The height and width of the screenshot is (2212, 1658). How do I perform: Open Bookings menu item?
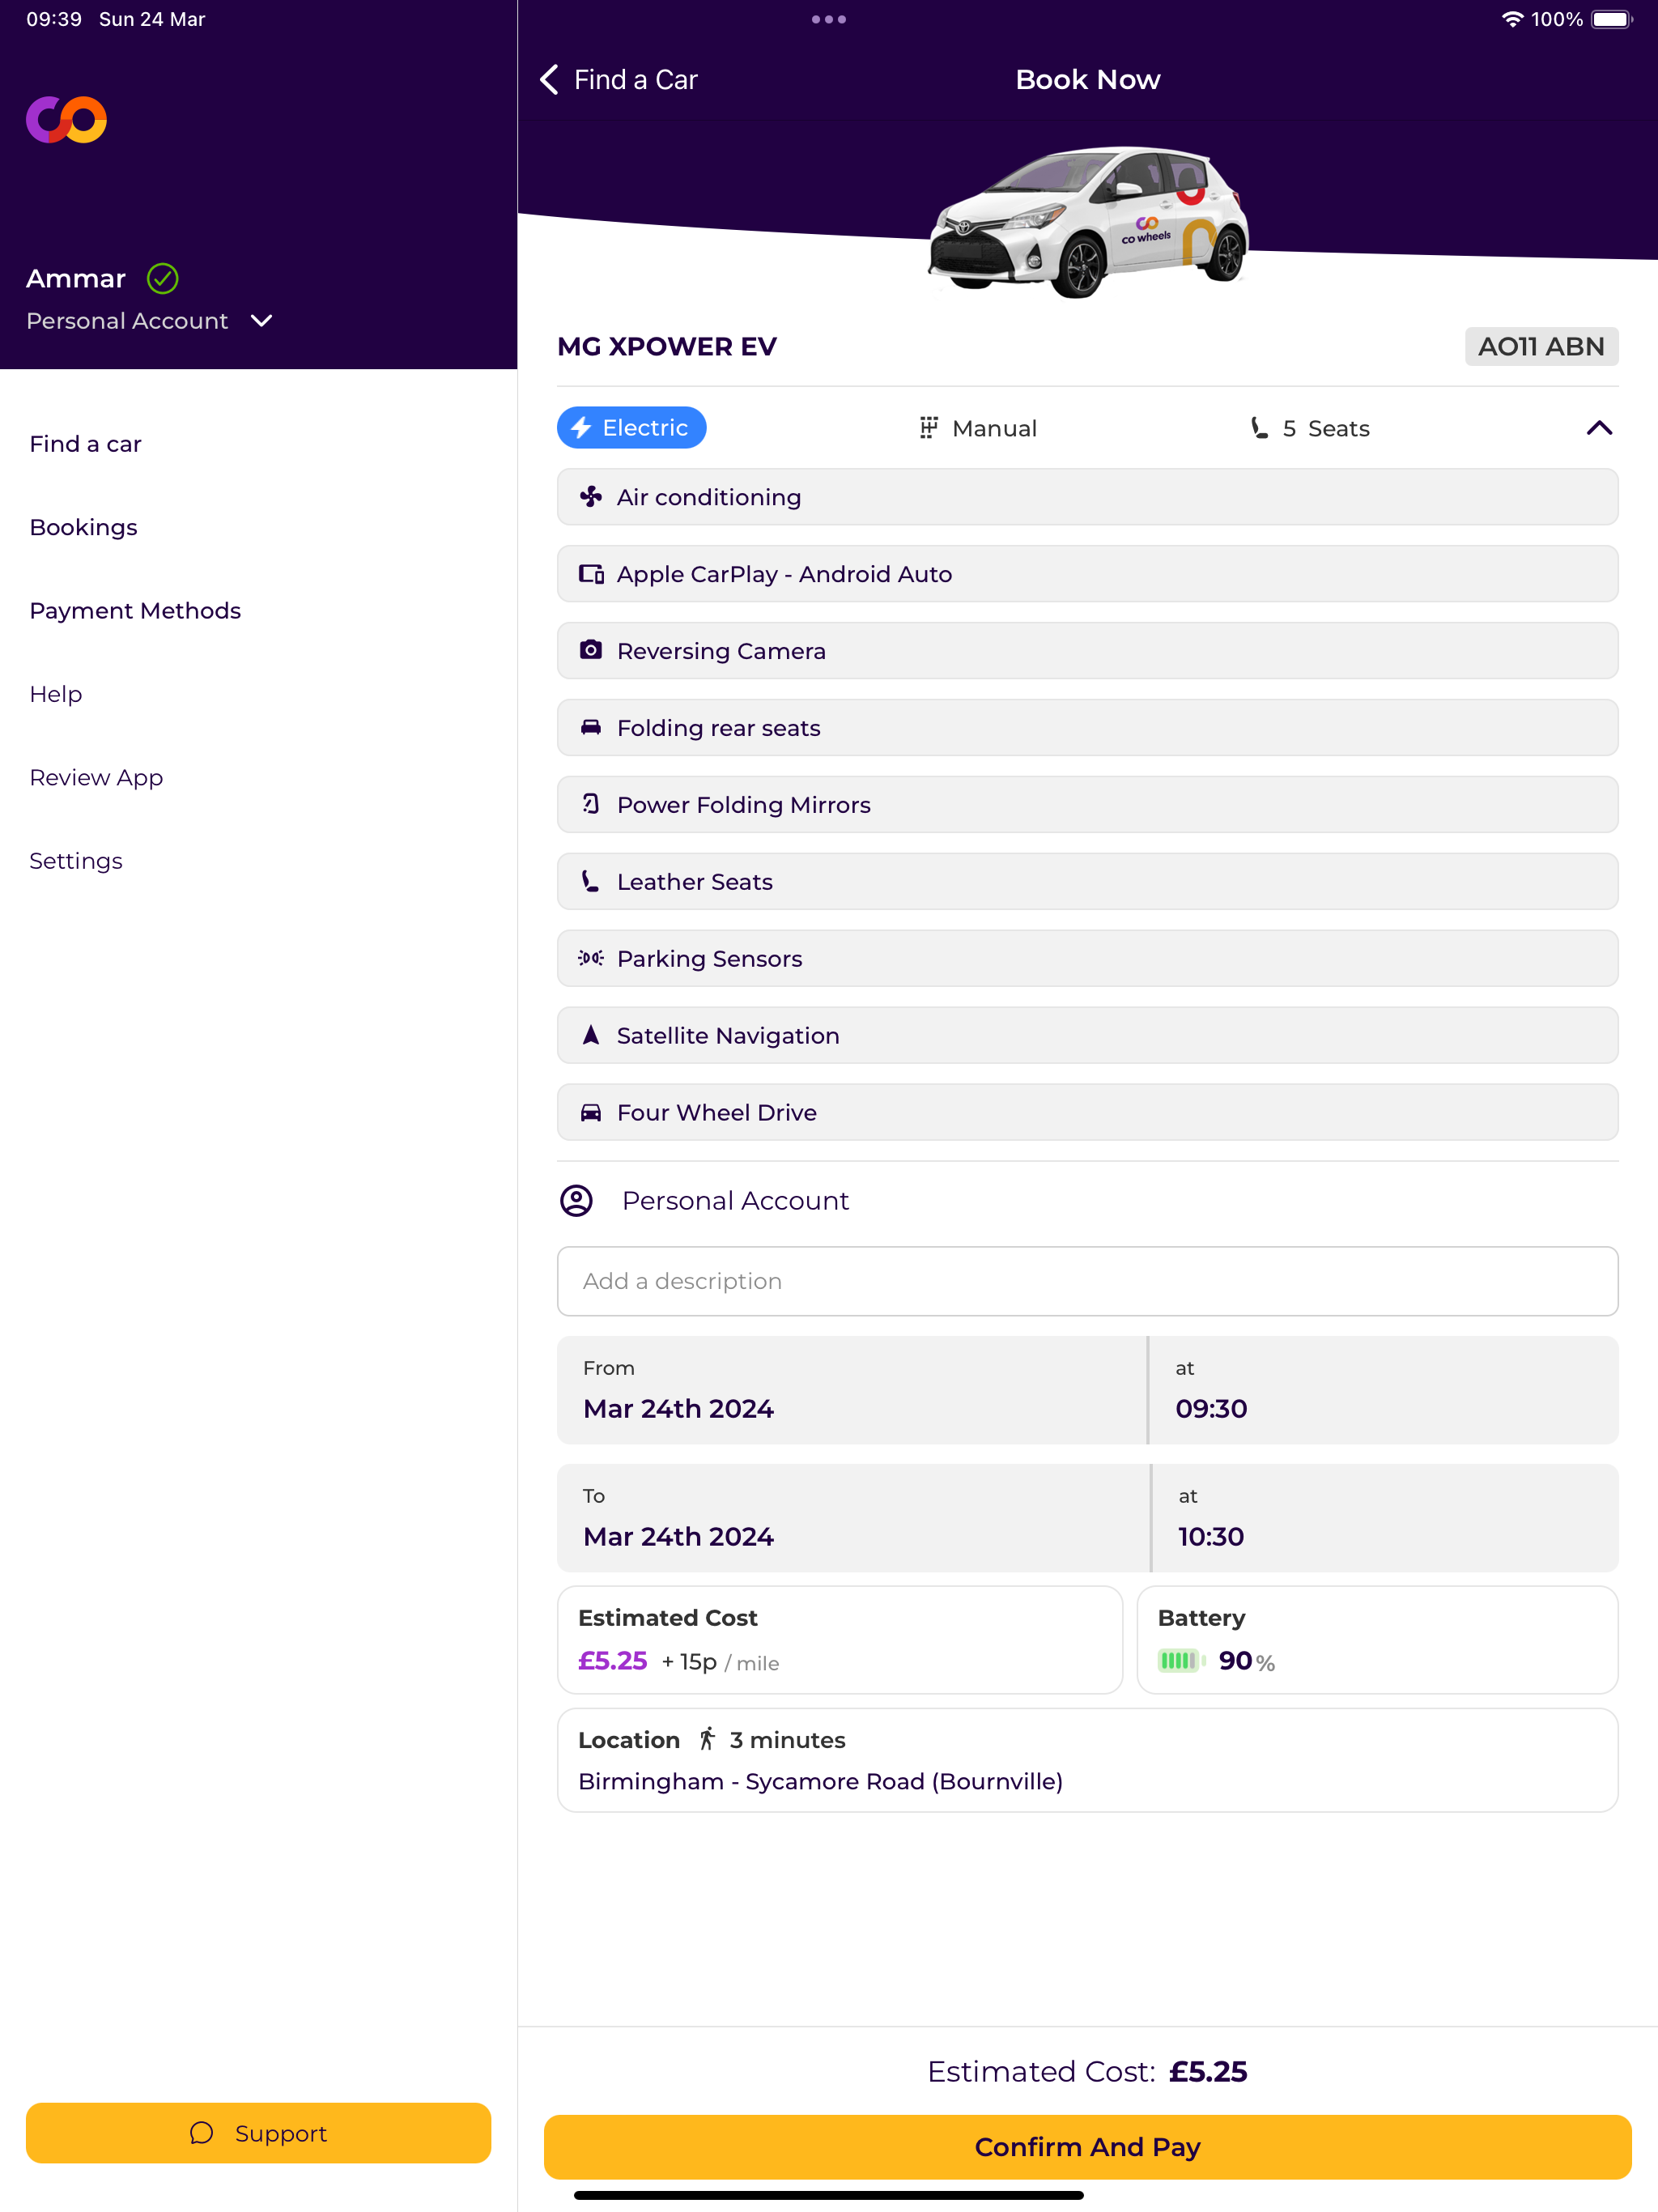[x=84, y=527]
